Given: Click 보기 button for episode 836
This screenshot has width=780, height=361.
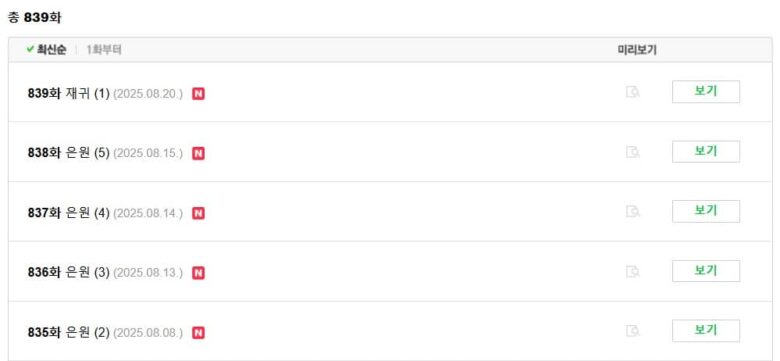Looking at the screenshot, I should [706, 271].
